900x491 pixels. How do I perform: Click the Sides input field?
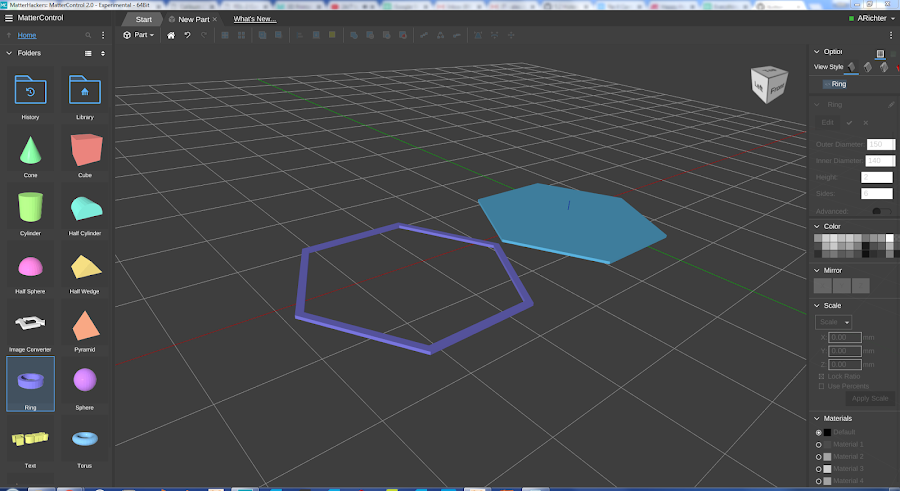click(x=876, y=194)
